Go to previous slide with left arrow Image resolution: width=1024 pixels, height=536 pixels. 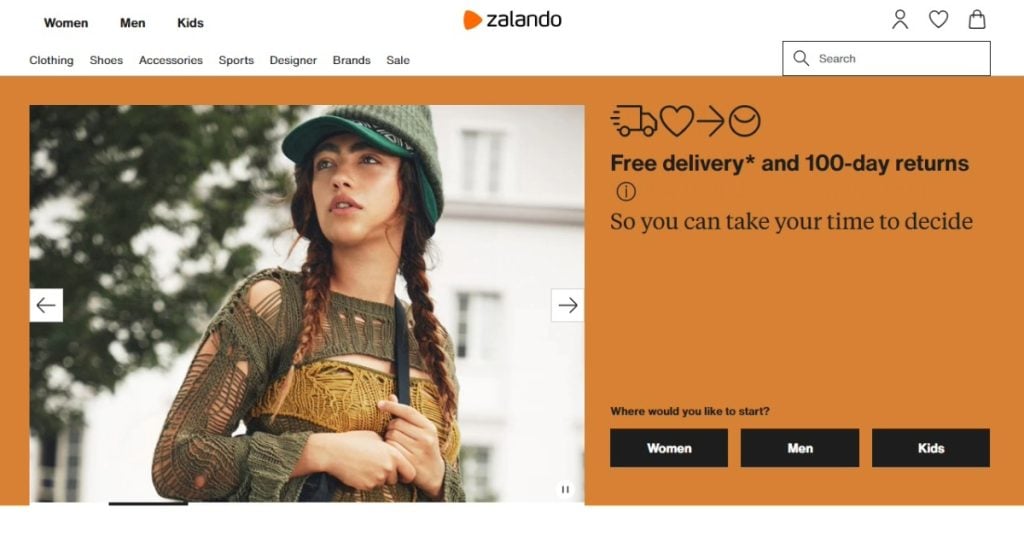point(46,305)
